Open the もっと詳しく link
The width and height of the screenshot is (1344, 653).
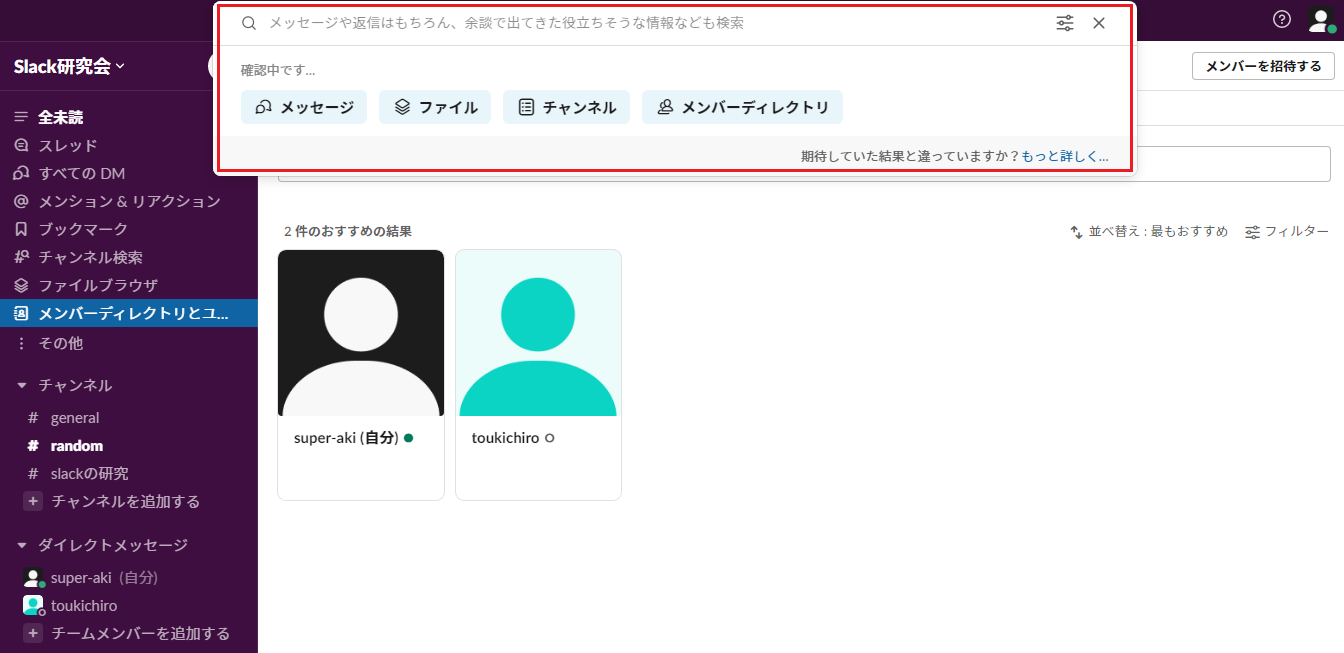pos(1064,156)
